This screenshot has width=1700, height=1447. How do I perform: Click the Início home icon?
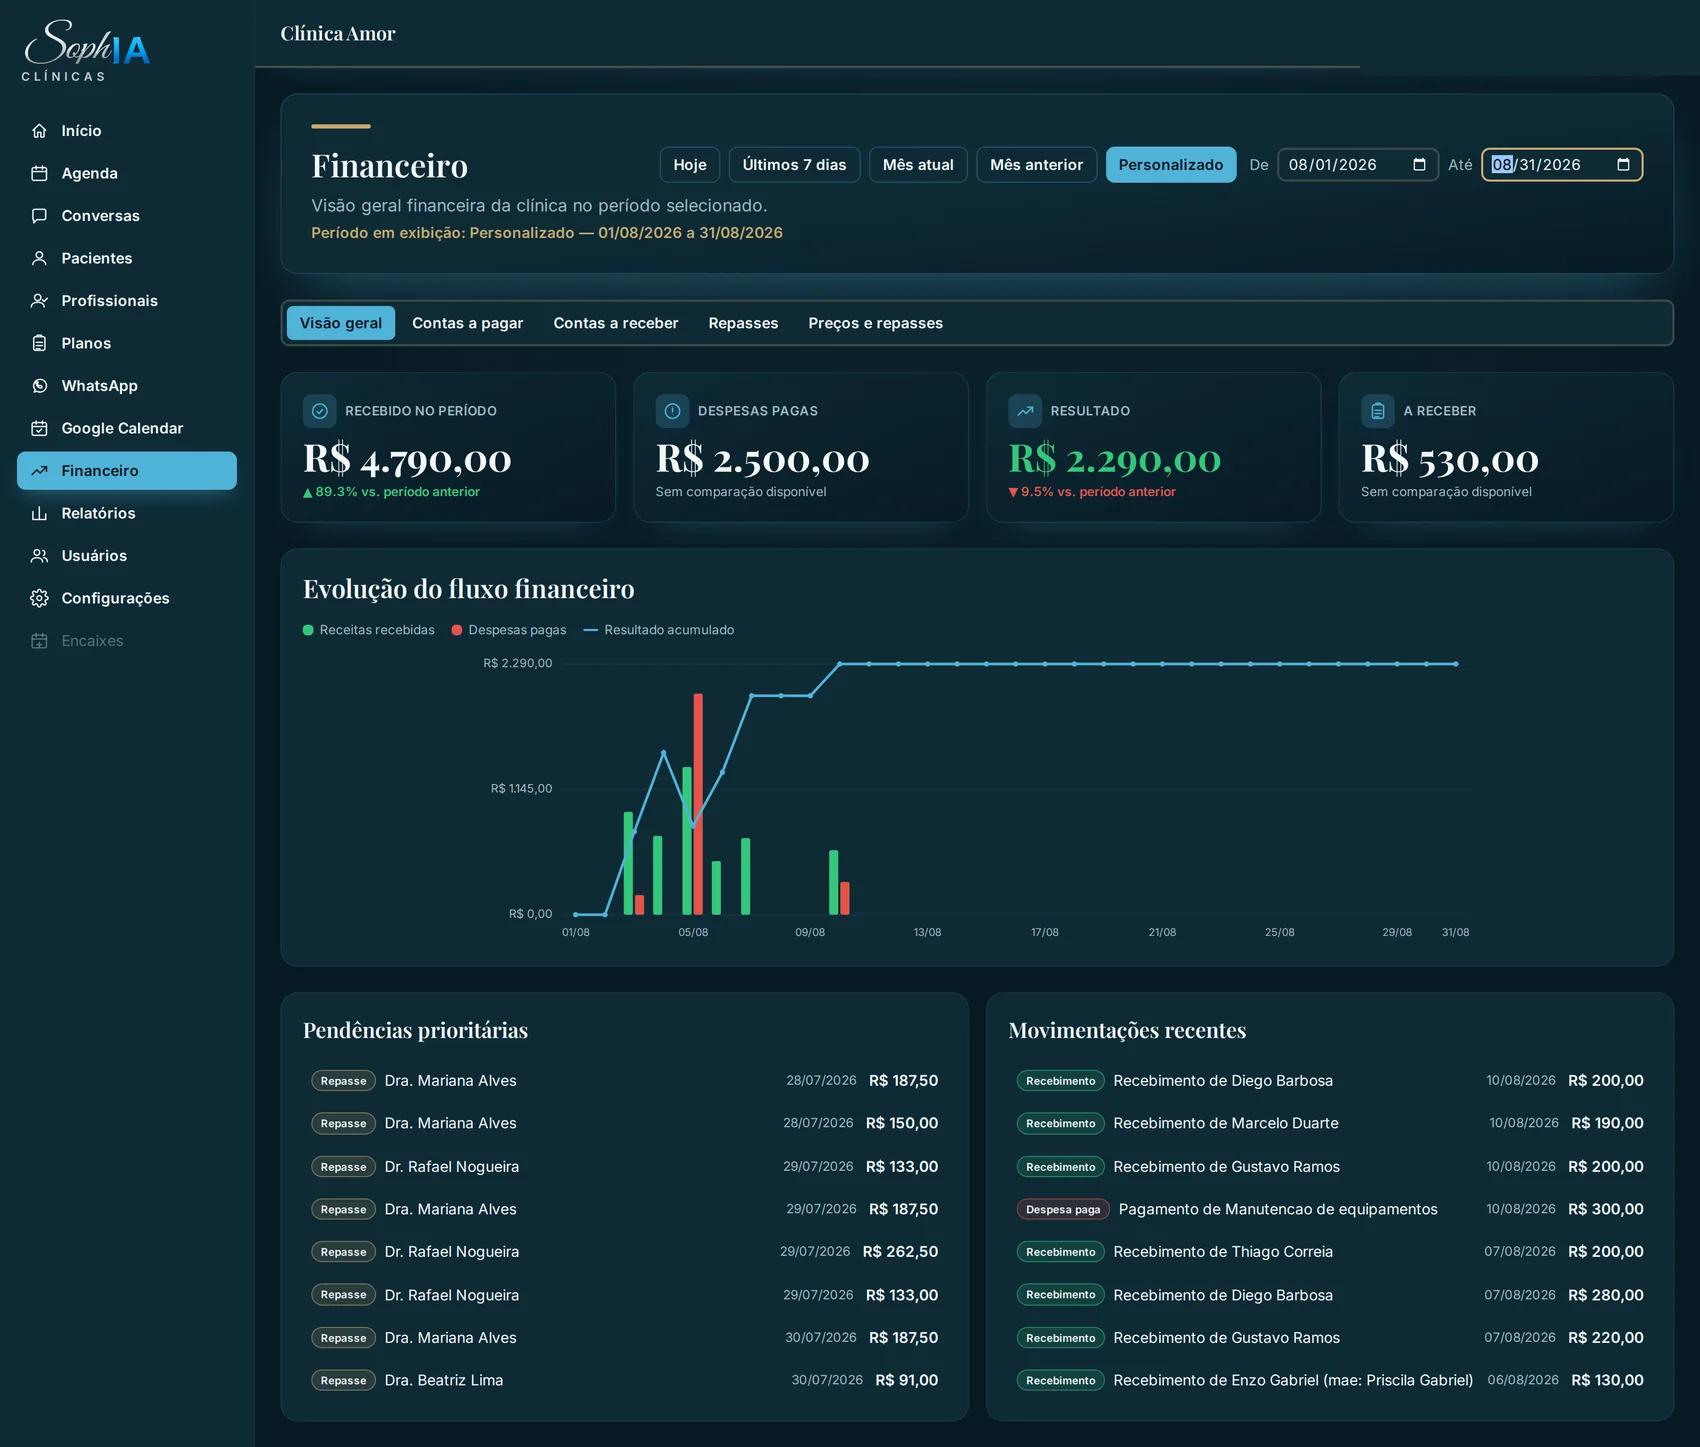point(39,131)
